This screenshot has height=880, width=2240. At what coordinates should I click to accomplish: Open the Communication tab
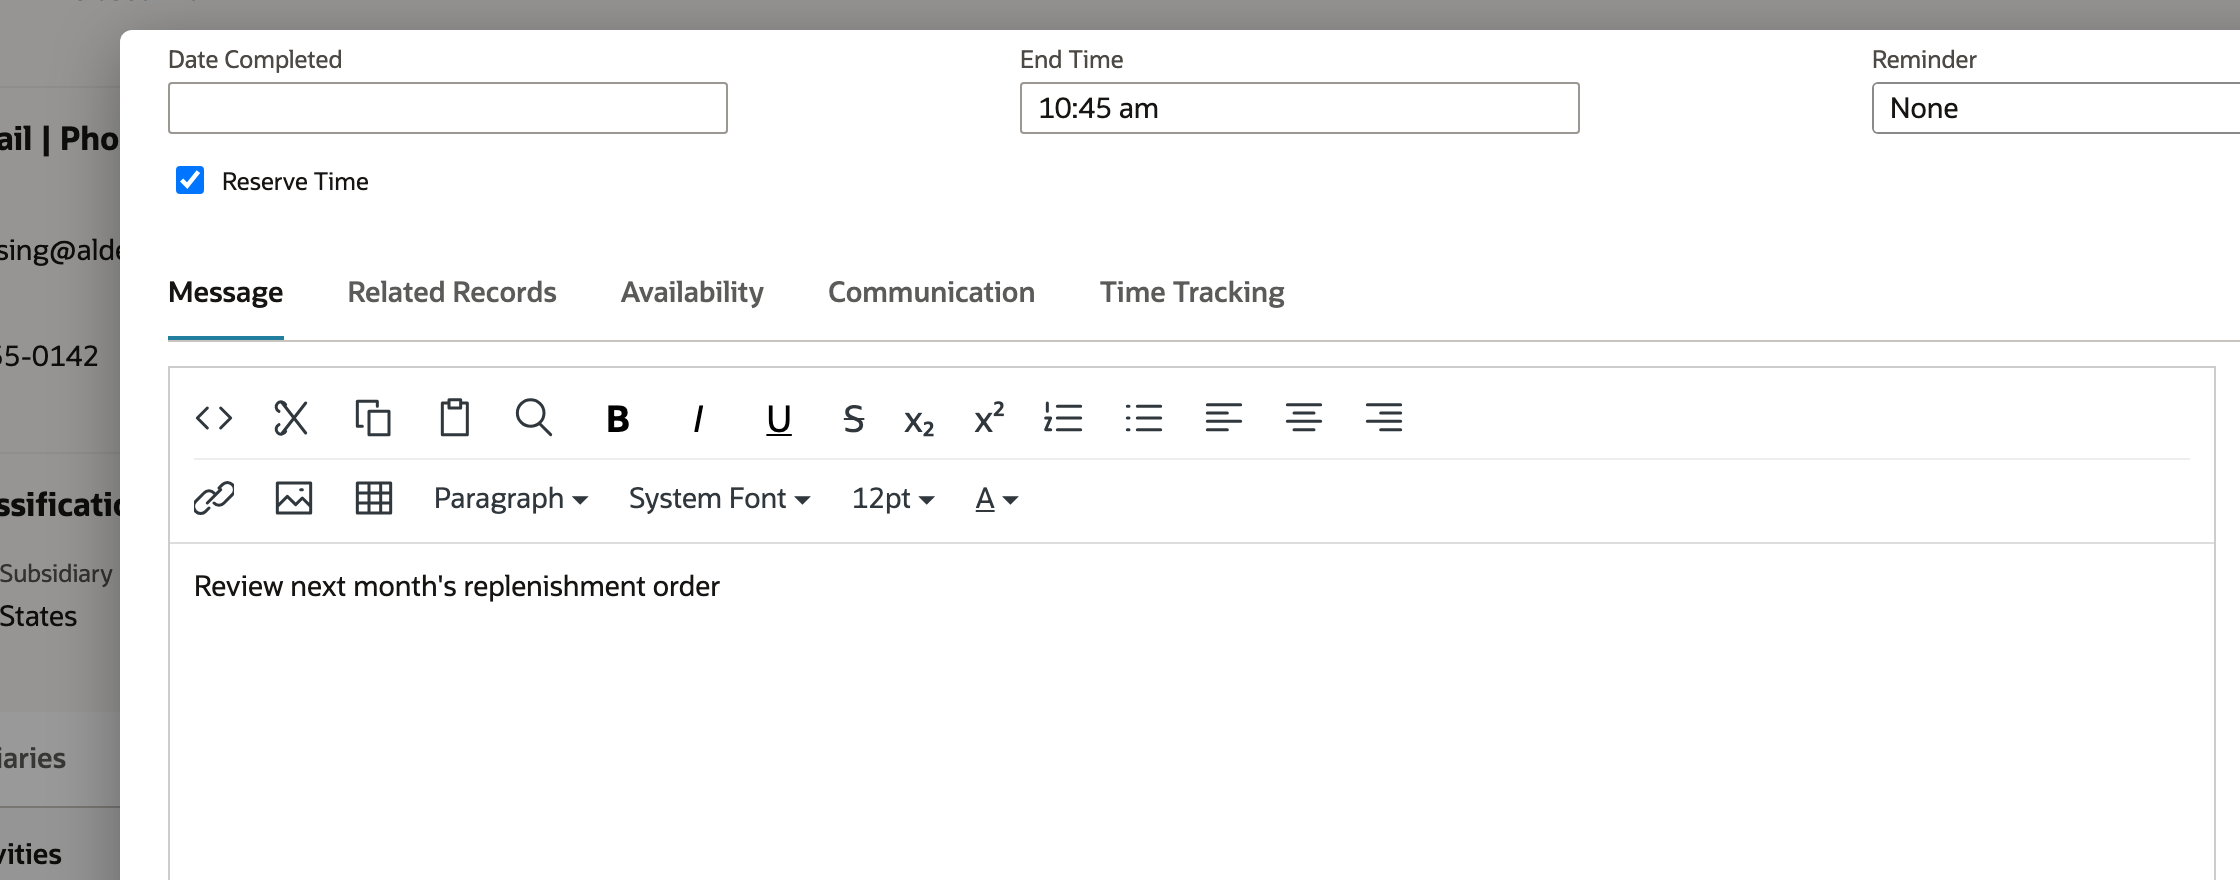931,292
